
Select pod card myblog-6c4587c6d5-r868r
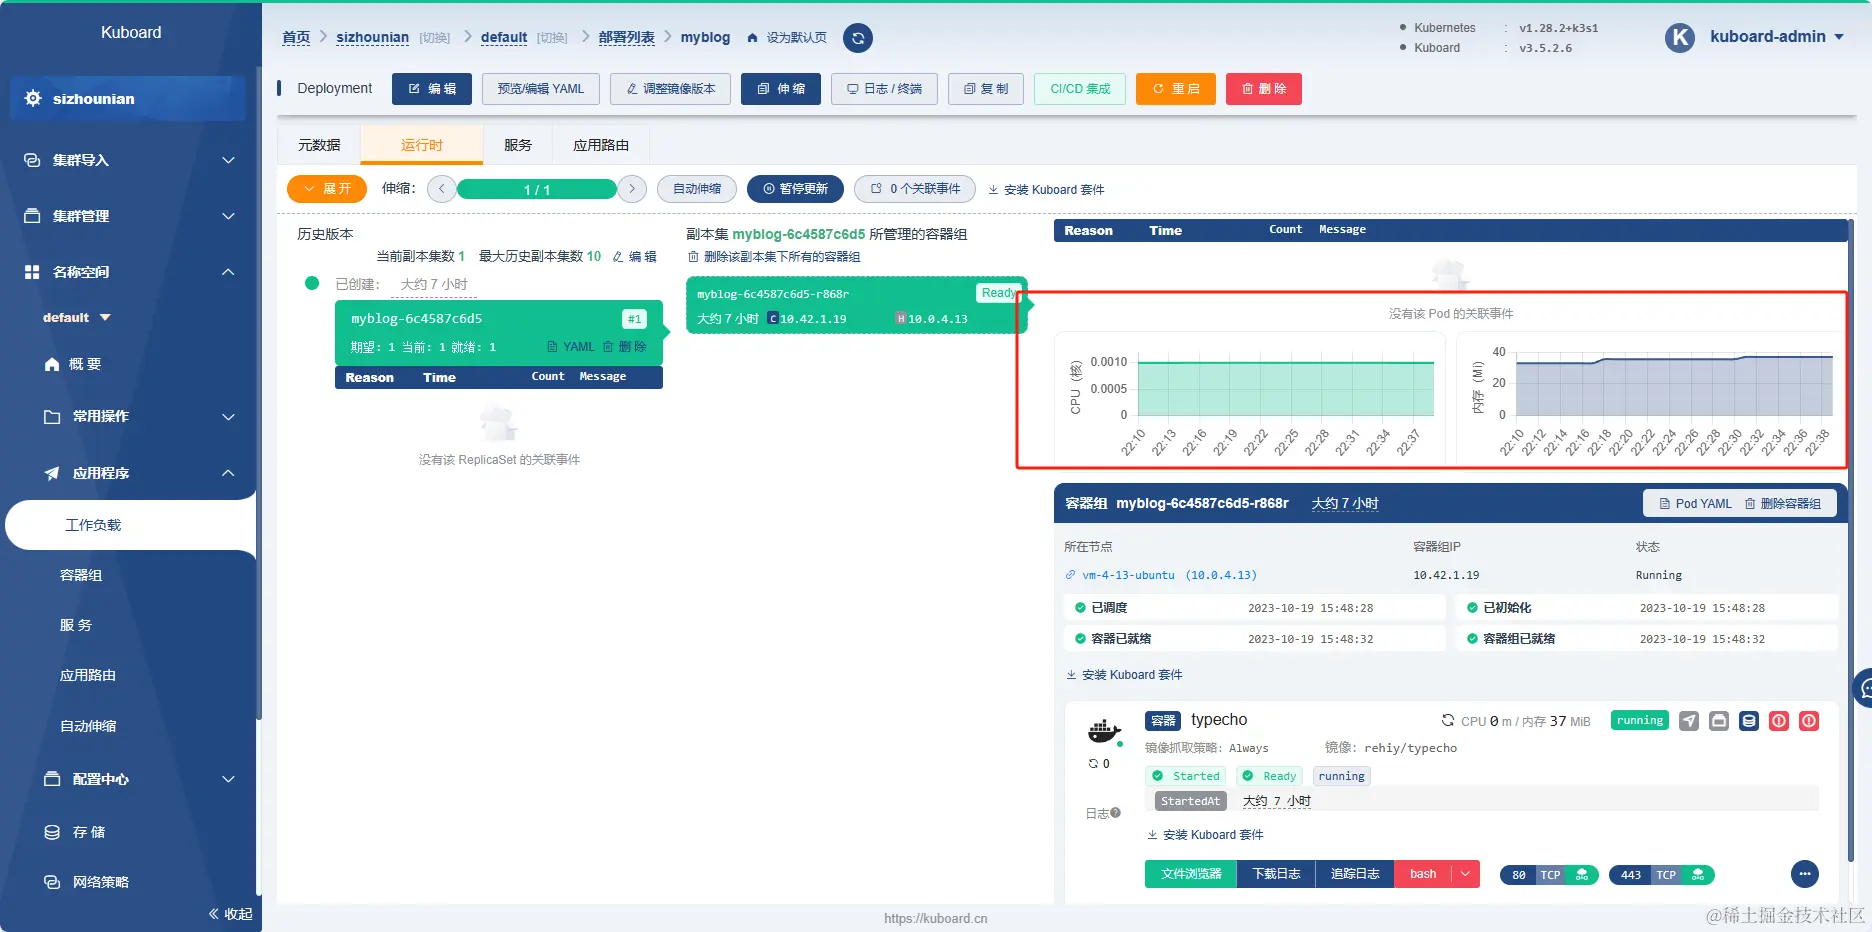coord(856,305)
